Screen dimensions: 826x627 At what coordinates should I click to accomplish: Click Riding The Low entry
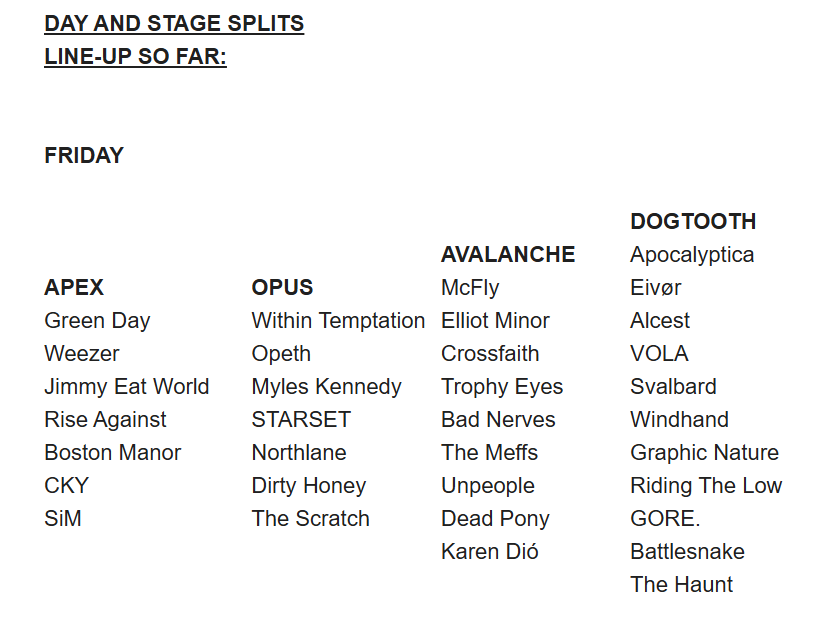706,485
